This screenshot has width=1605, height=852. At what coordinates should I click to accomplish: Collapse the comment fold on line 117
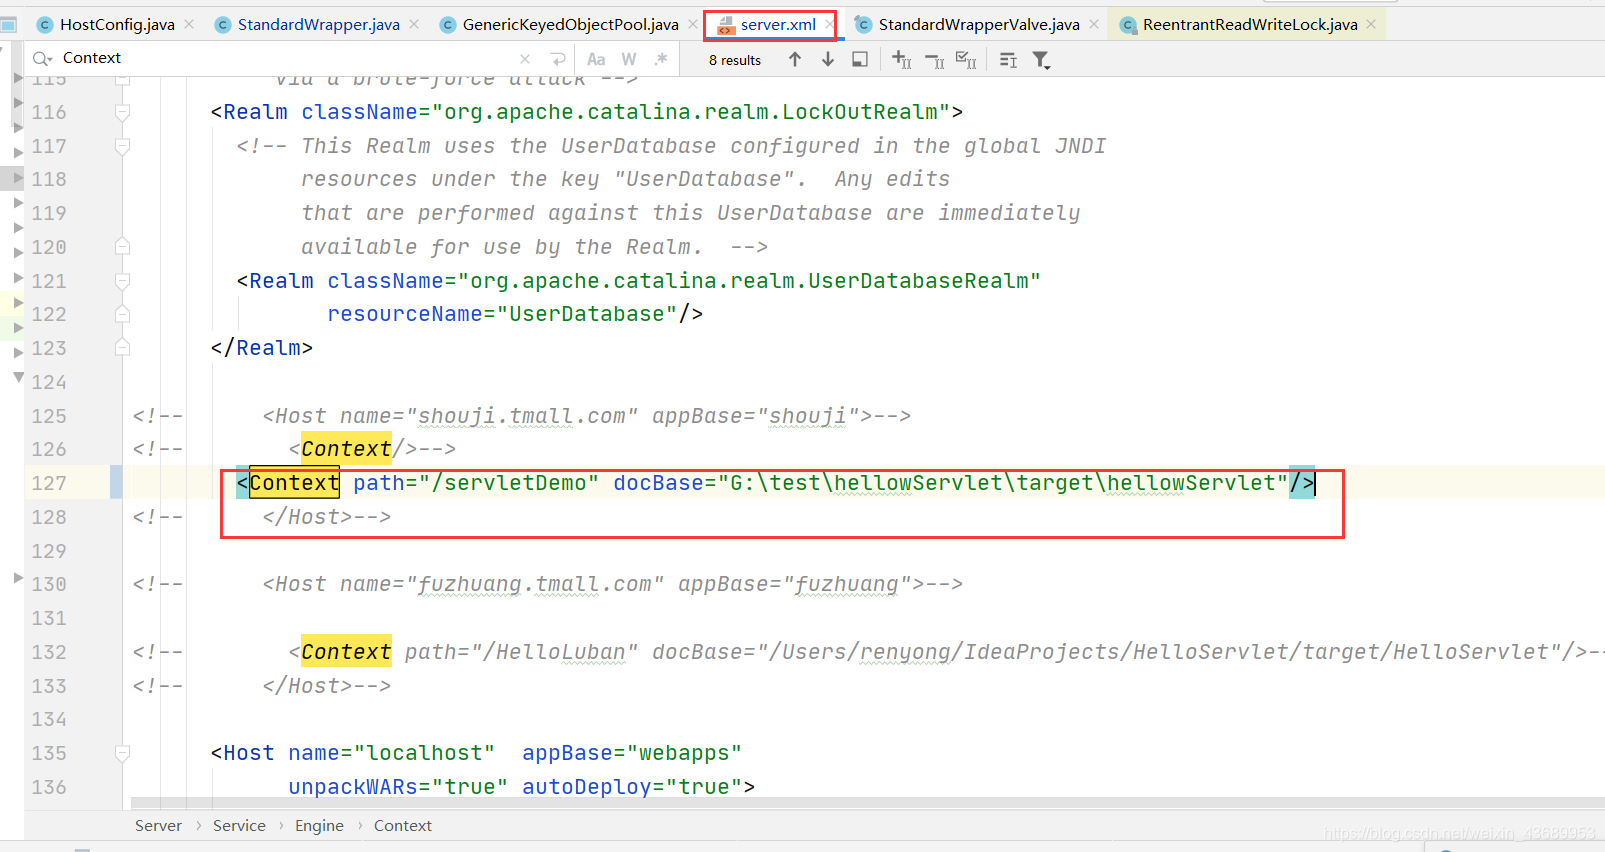coord(122,146)
